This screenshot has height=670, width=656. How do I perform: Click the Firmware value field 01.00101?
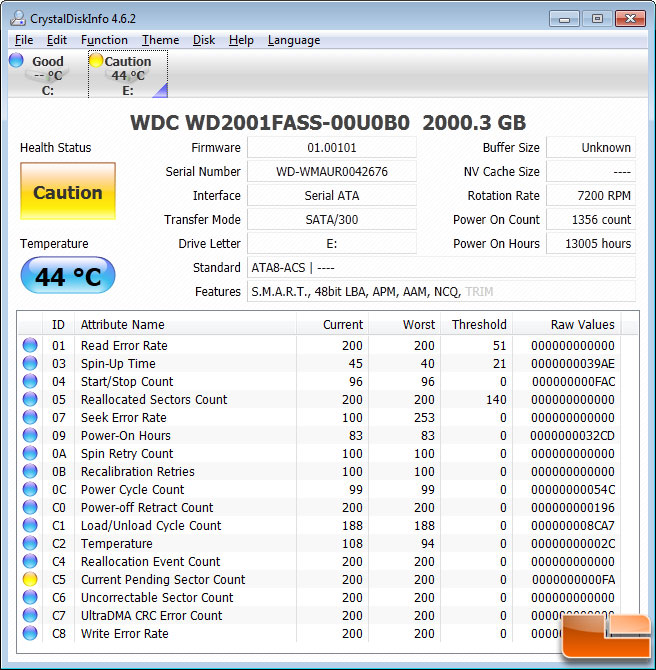(x=331, y=148)
